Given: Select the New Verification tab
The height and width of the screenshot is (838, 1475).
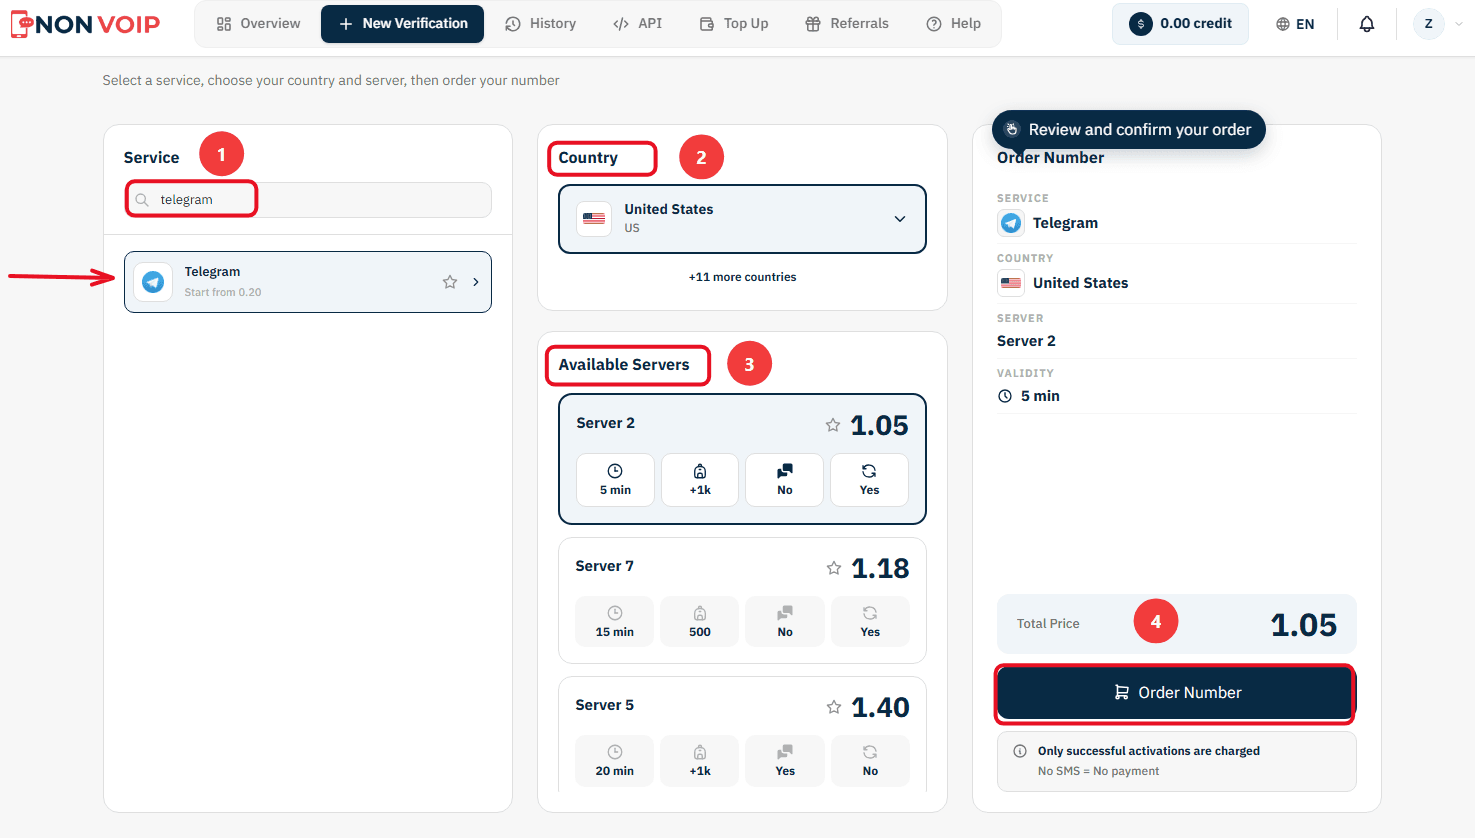Looking at the screenshot, I should click(402, 24).
